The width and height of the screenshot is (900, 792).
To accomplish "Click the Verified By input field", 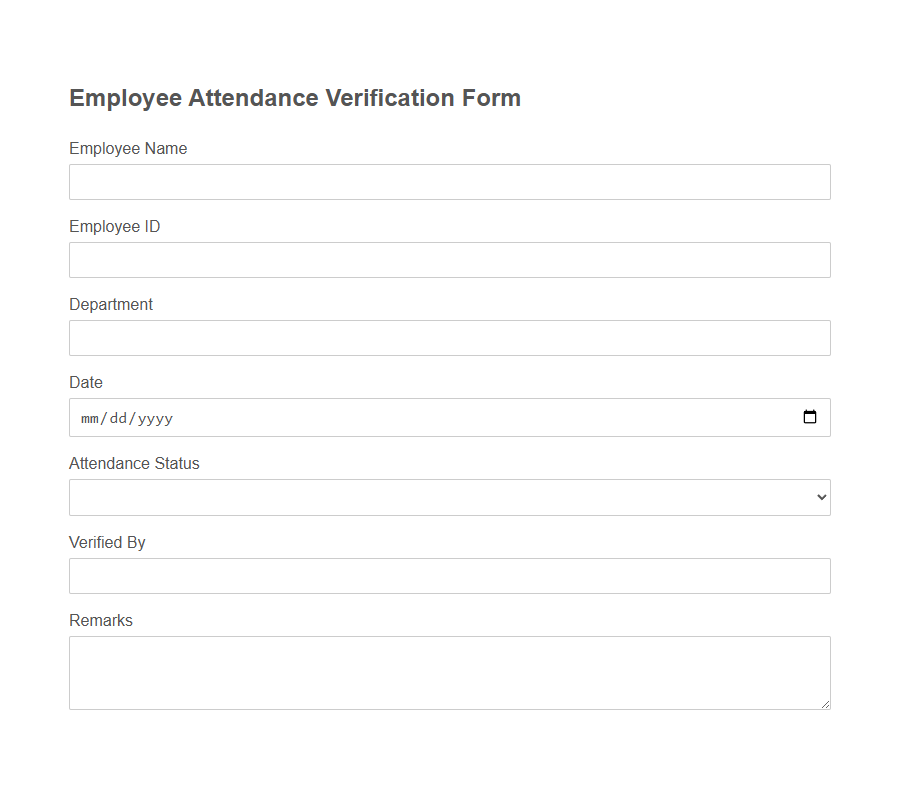I will pyautogui.click(x=449, y=575).
